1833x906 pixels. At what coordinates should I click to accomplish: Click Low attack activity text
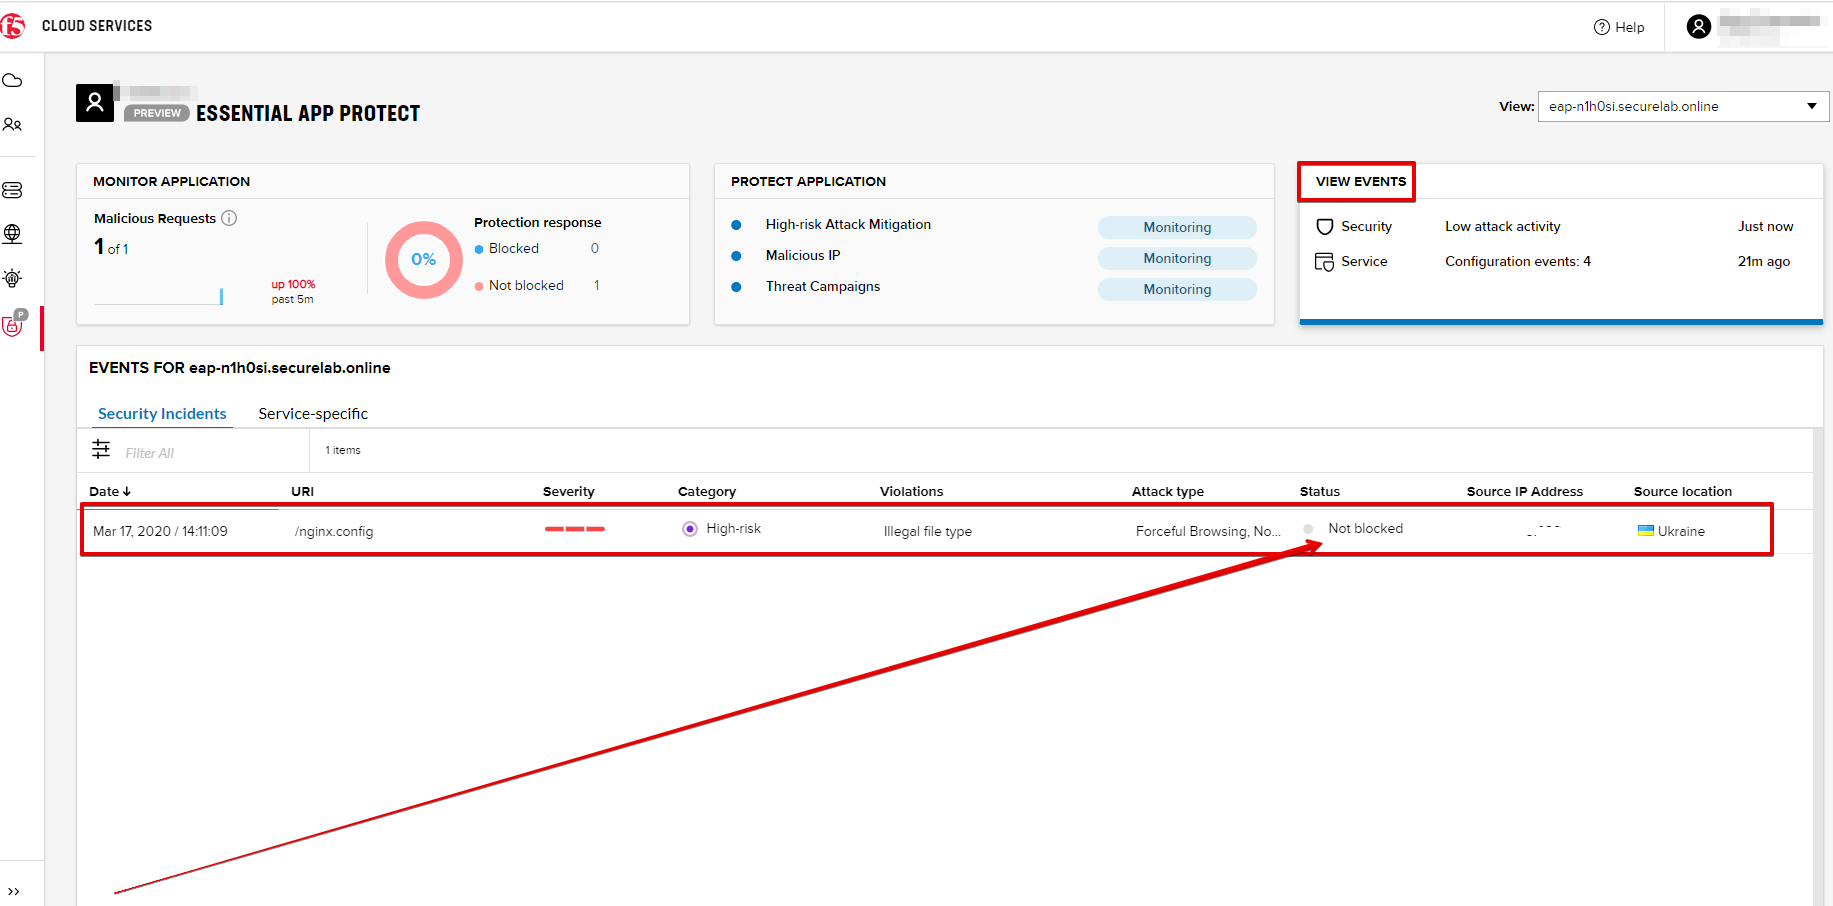pyautogui.click(x=1503, y=227)
